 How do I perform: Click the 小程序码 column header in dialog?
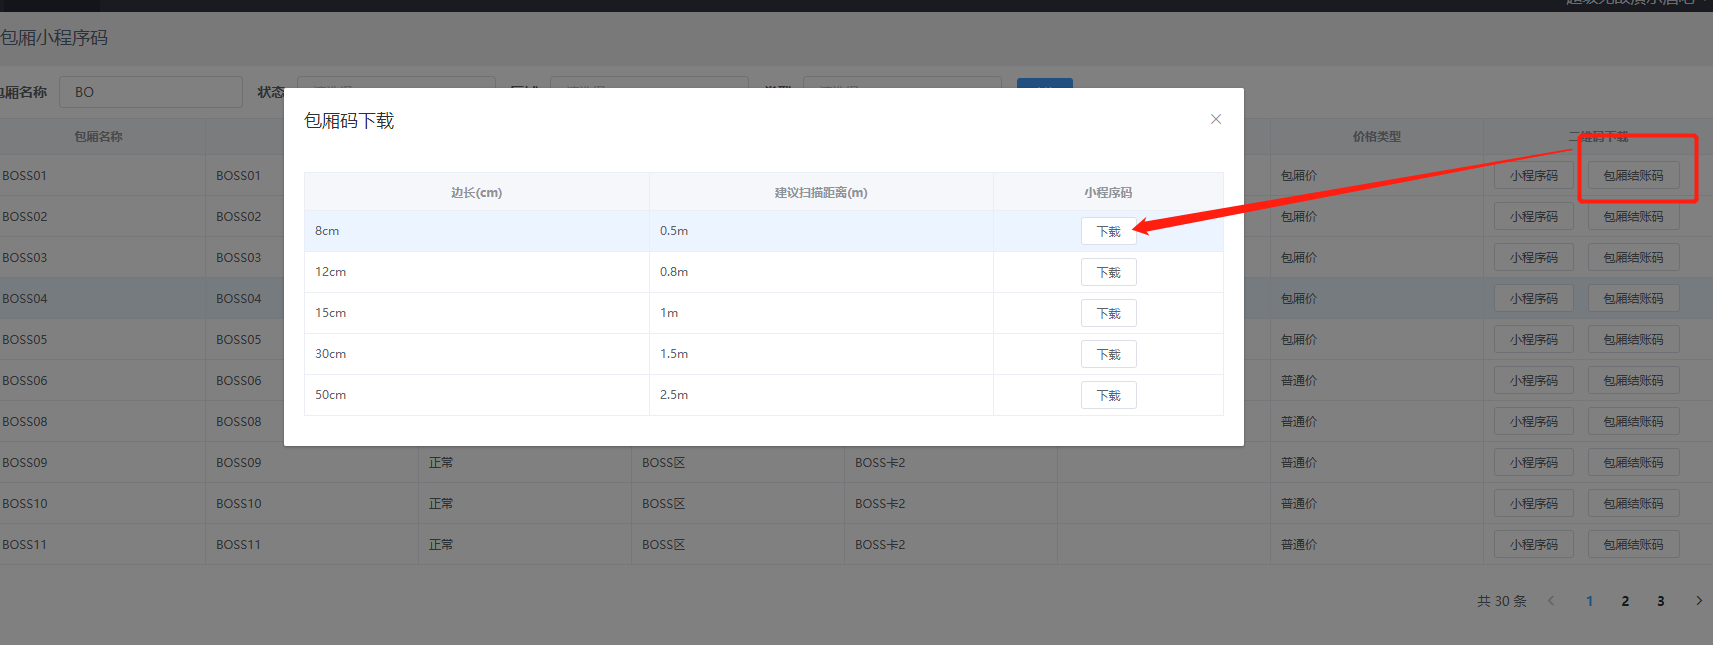tap(1108, 192)
